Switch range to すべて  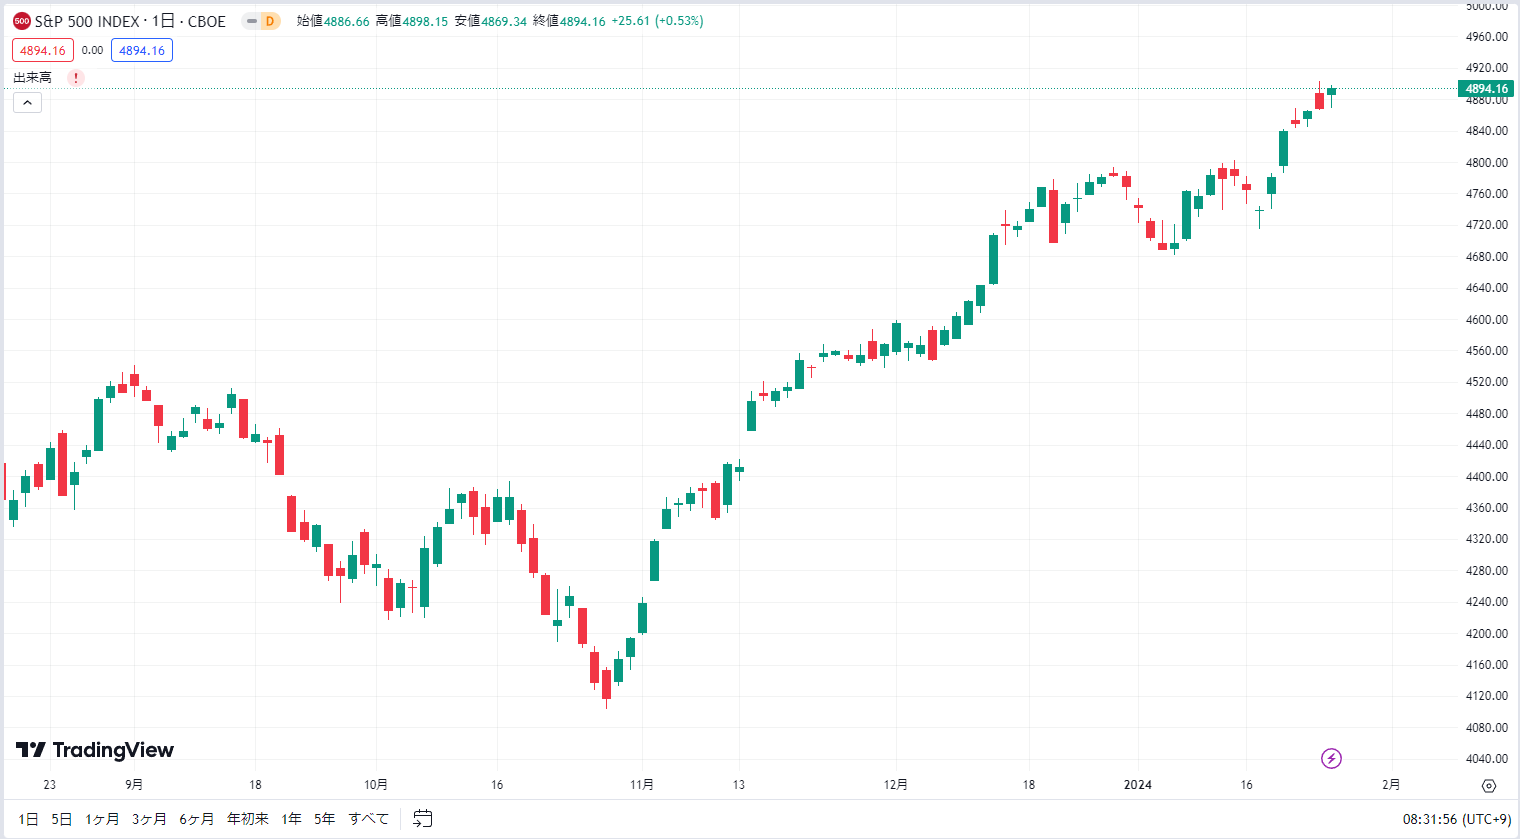[x=369, y=819]
